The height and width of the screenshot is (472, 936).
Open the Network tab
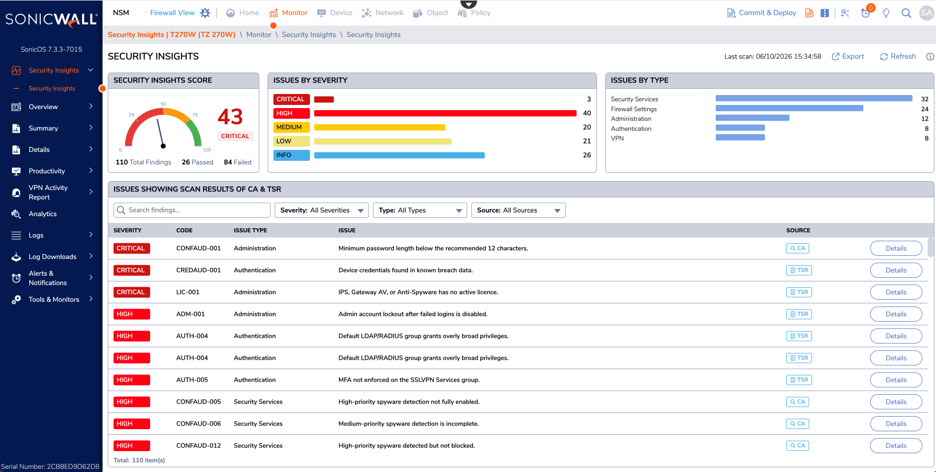(x=382, y=13)
